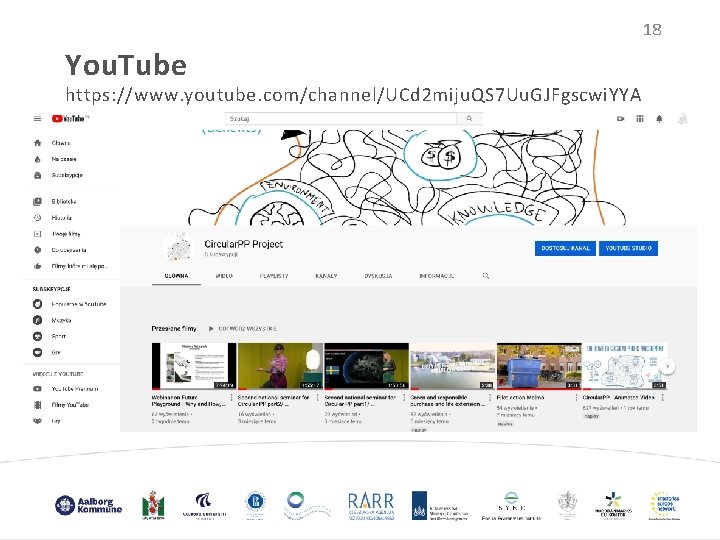Switch to the Playlists tab

(x=274, y=276)
